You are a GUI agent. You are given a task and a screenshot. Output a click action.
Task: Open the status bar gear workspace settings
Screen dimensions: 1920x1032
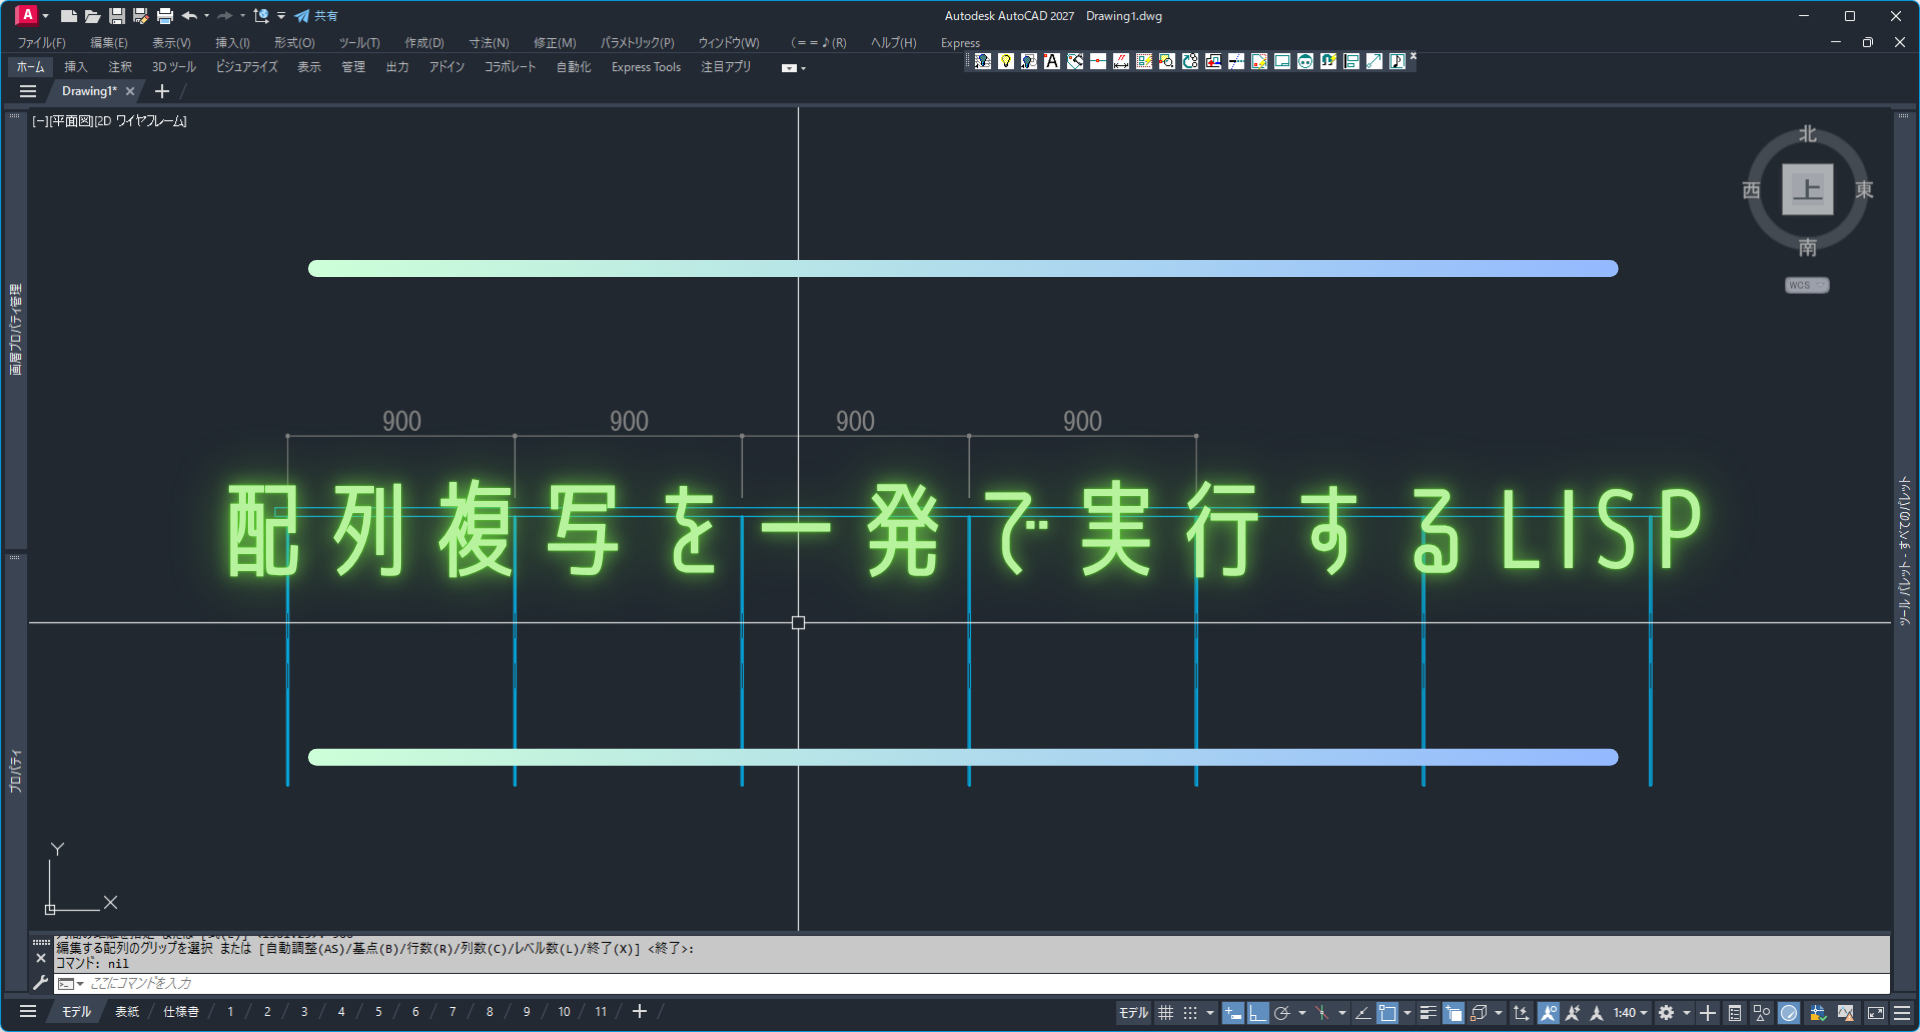point(1666,1013)
